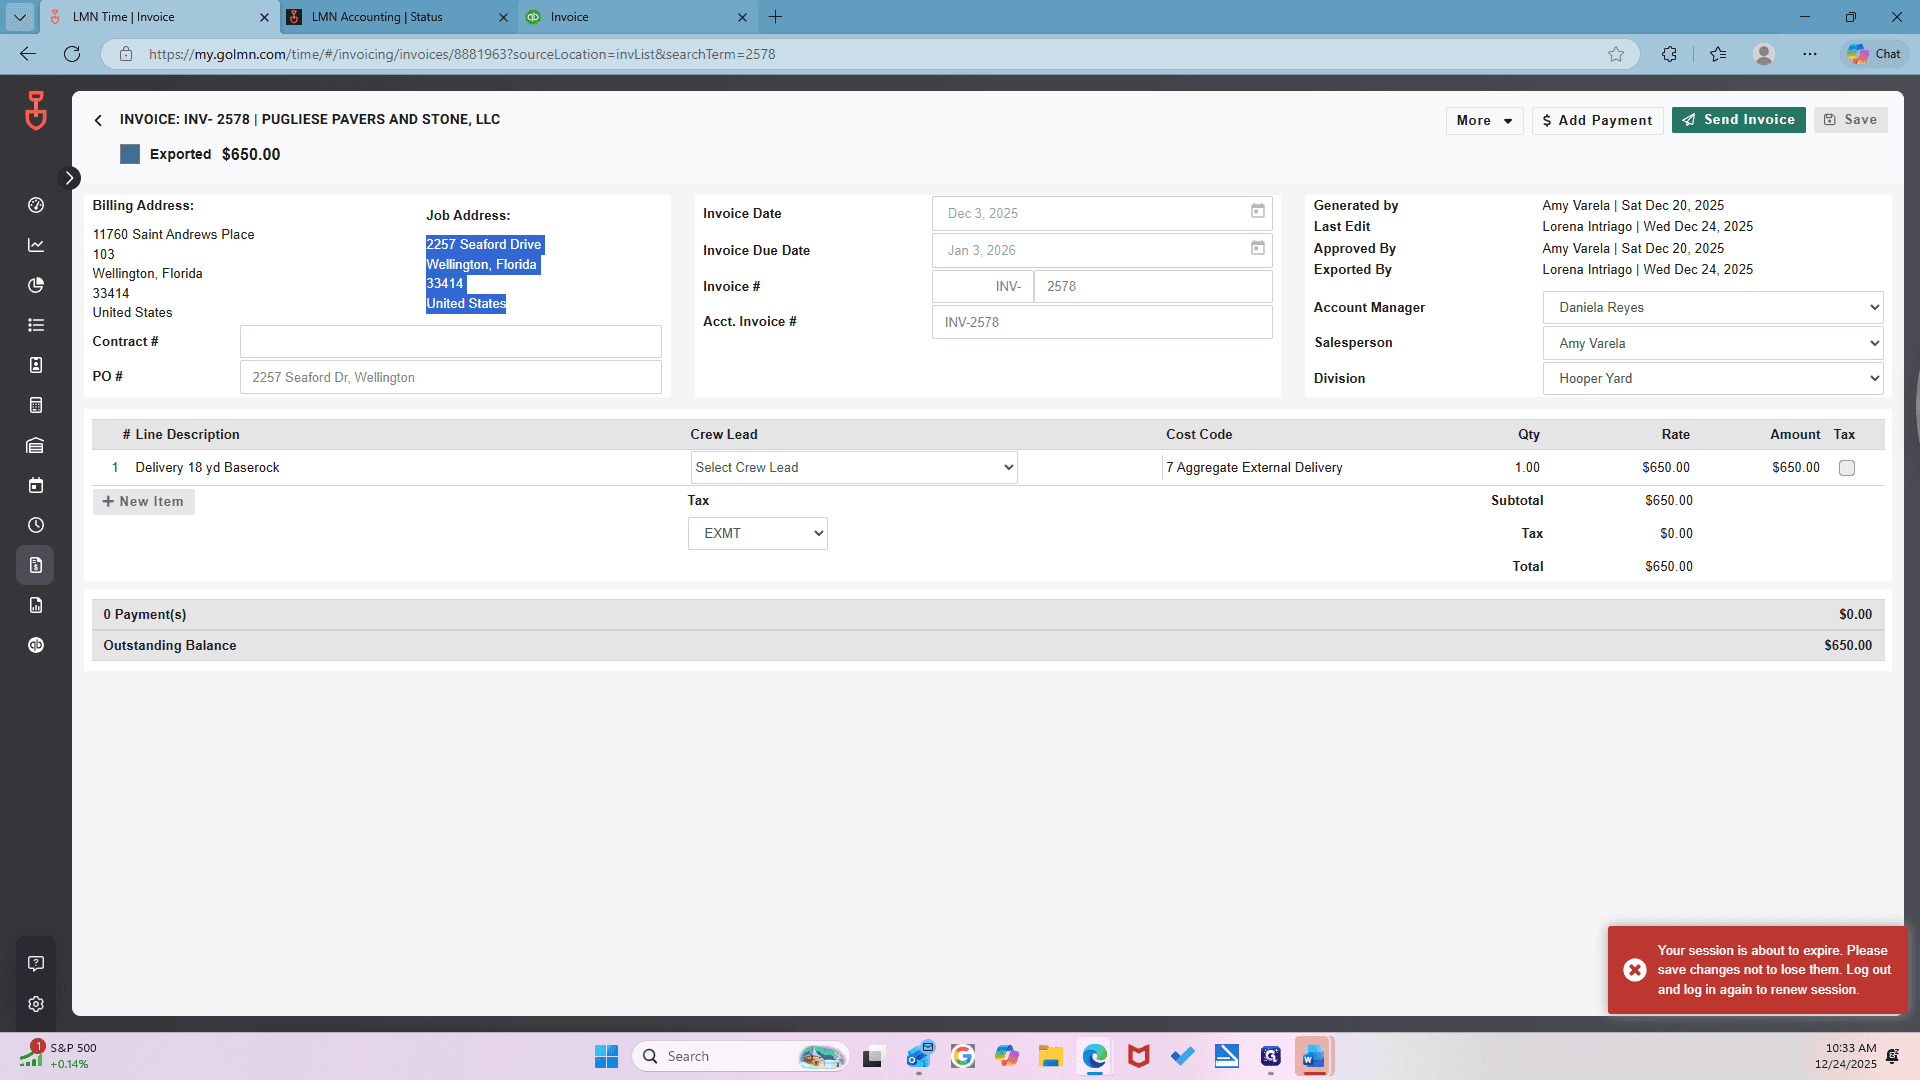
Task: Open the Account Manager dropdown
Action: 1713,307
